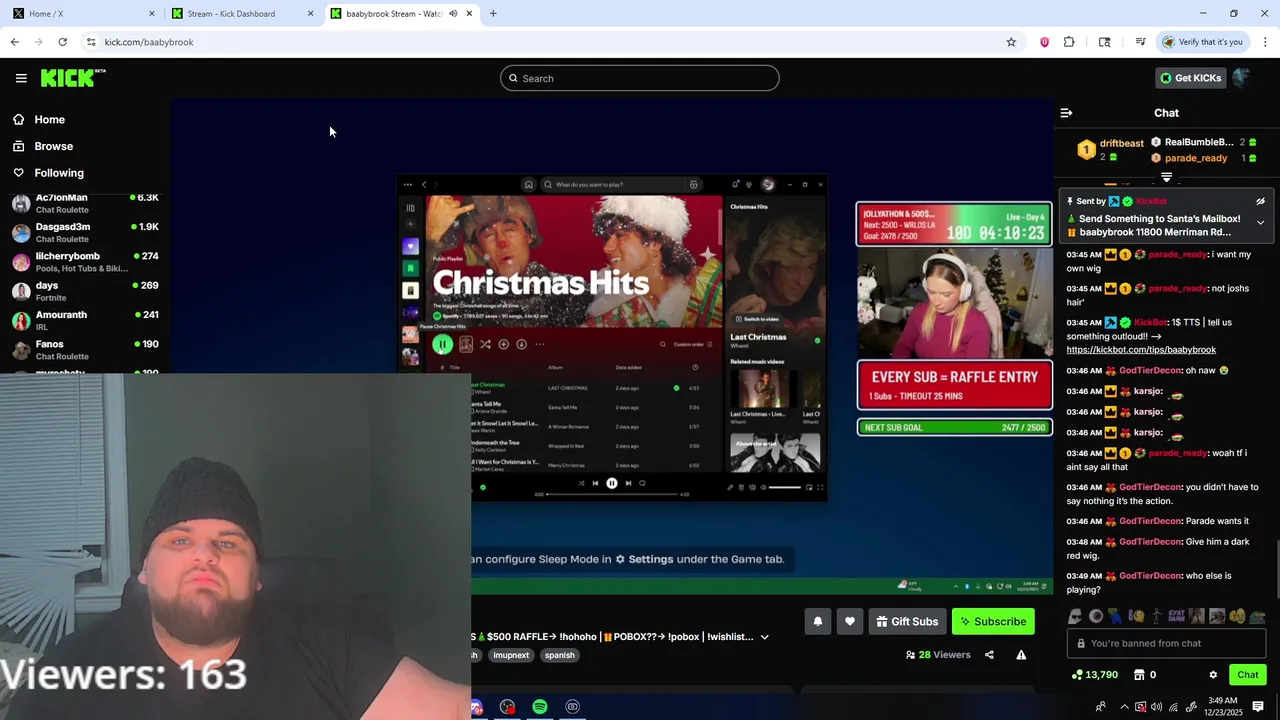Open Browse in sidebar

pyautogui.click(x=53, y=146)
